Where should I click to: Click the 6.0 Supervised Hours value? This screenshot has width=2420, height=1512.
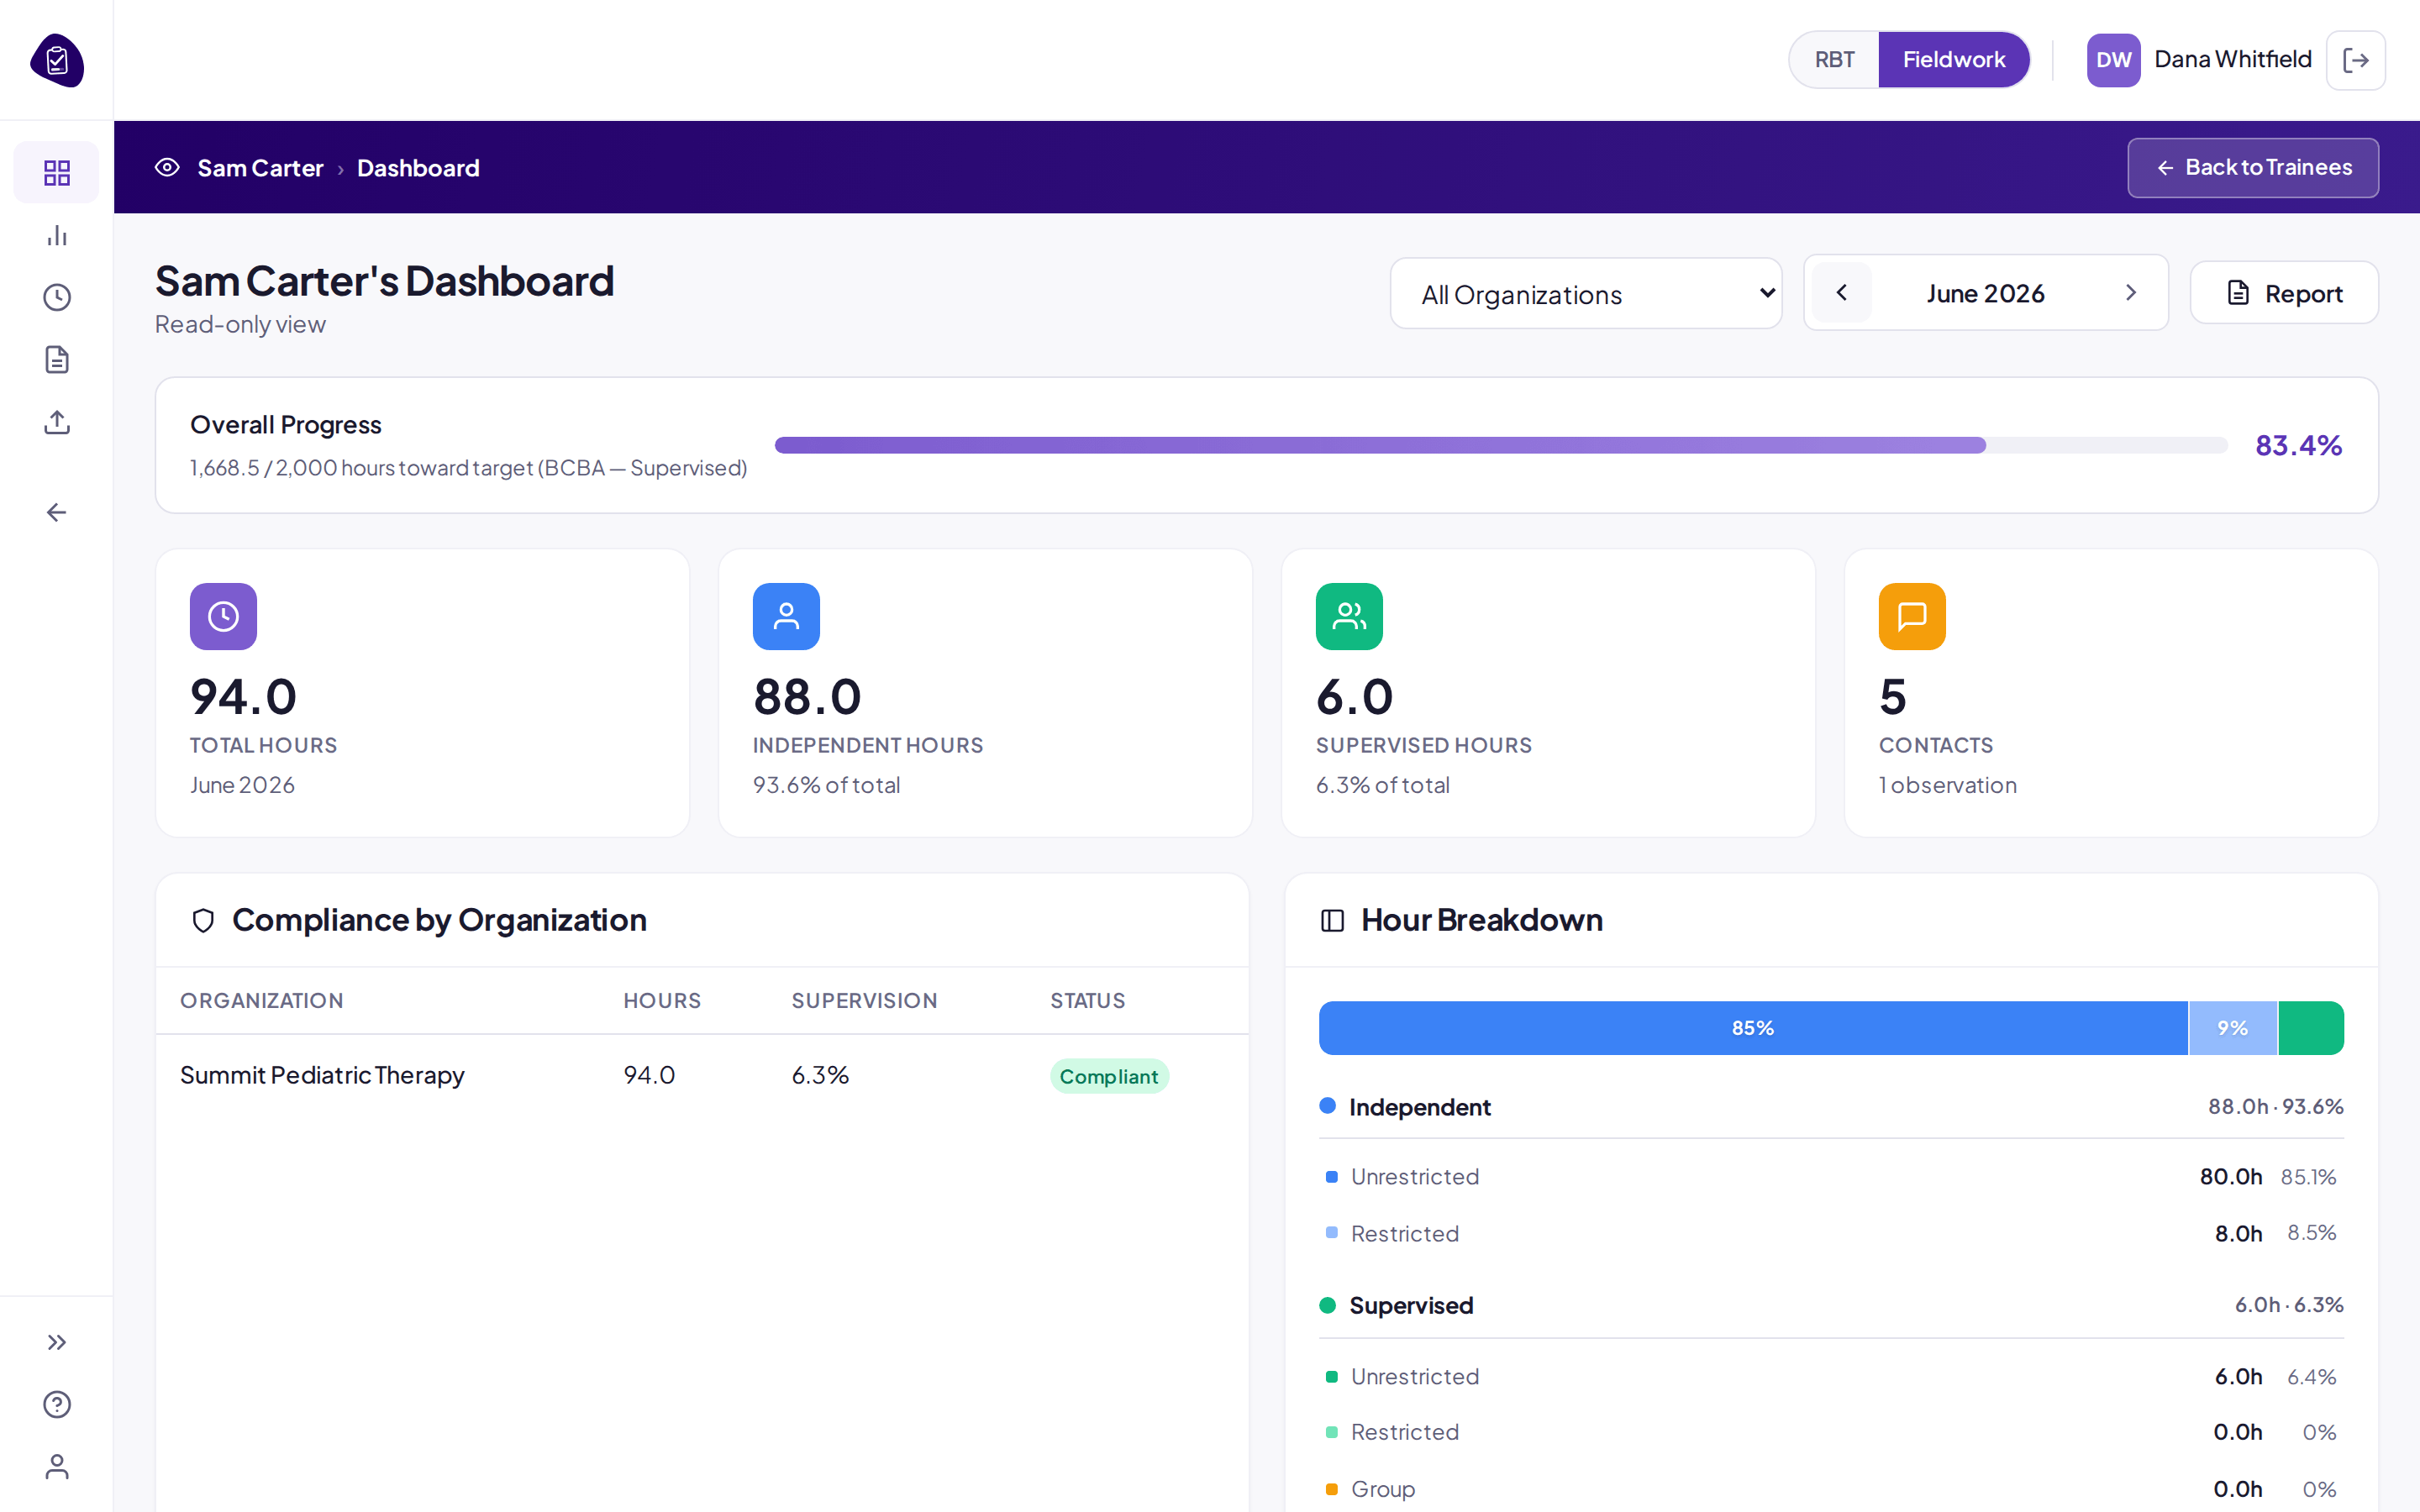tap(1354, 697)
